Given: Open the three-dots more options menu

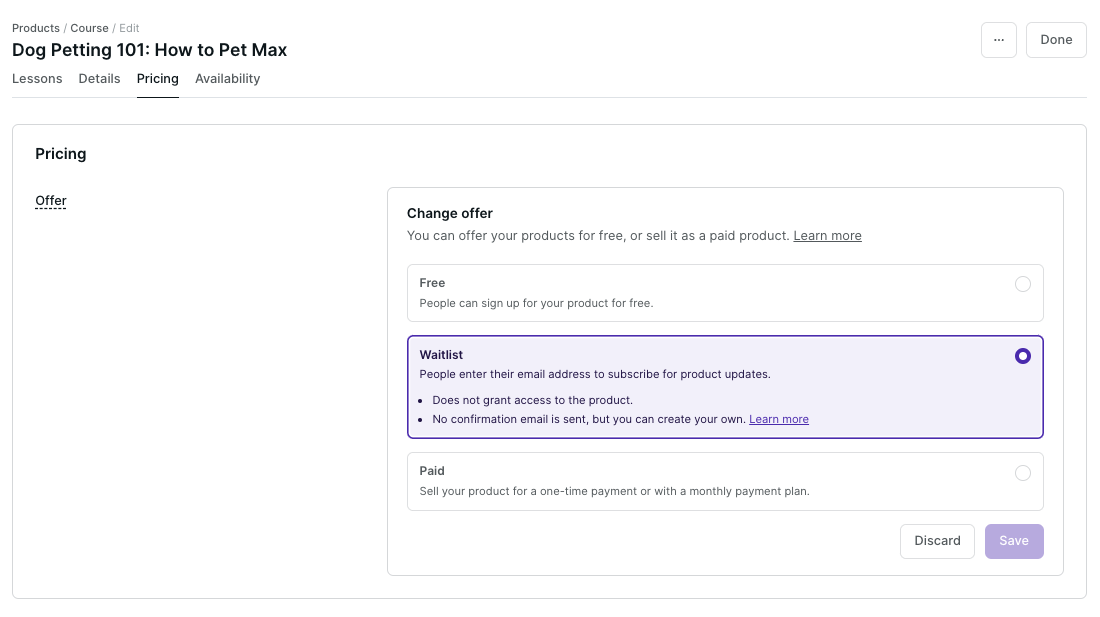Looking at the screenshot, I should point(999,40).
